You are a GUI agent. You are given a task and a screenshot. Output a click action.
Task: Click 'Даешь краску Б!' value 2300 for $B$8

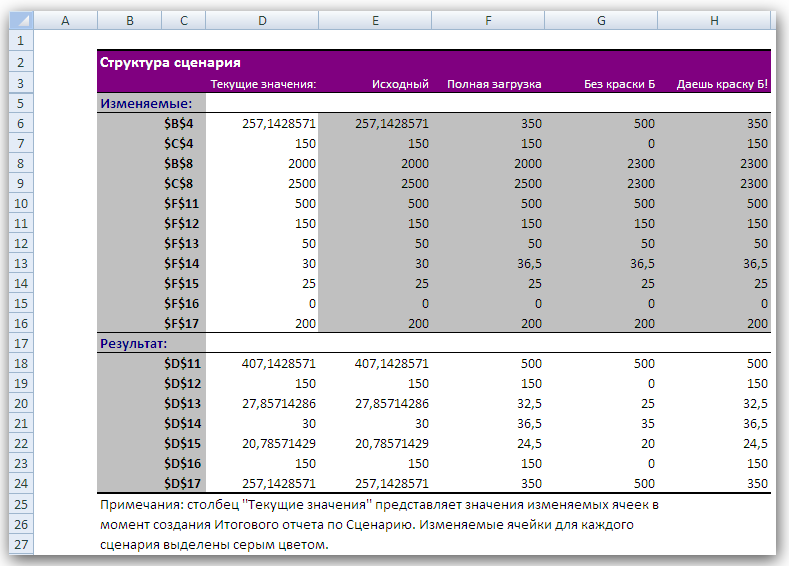tap(754, 164)
